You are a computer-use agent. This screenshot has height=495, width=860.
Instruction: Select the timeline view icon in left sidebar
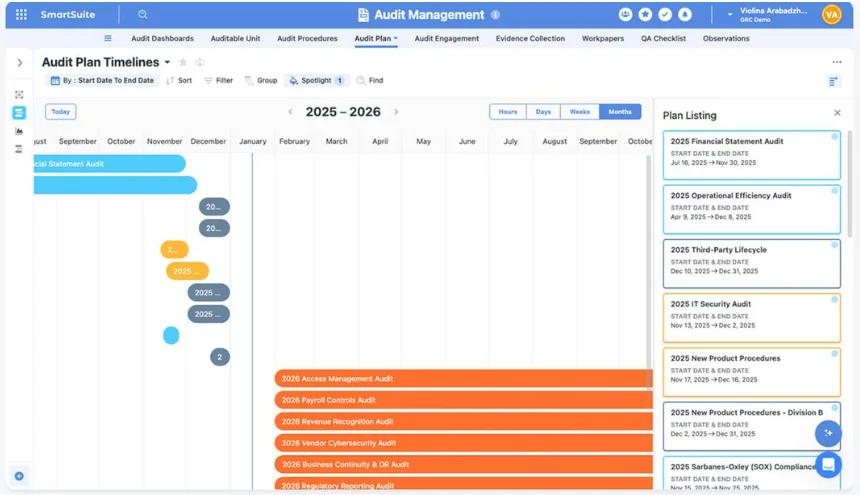pos(19,112)
